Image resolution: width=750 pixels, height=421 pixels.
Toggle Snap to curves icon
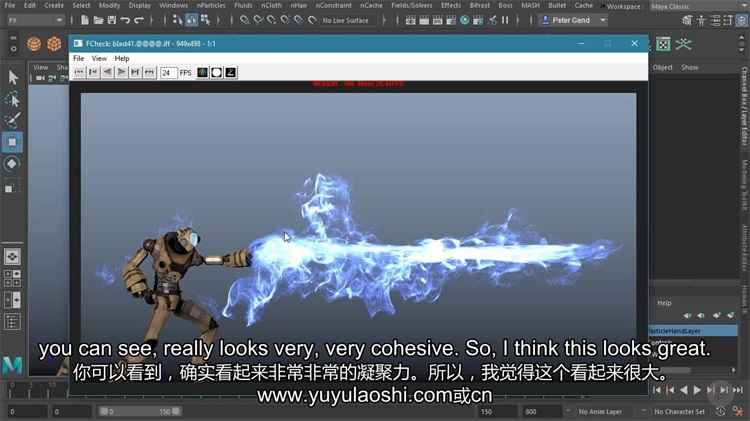click(x=258, y=20)
